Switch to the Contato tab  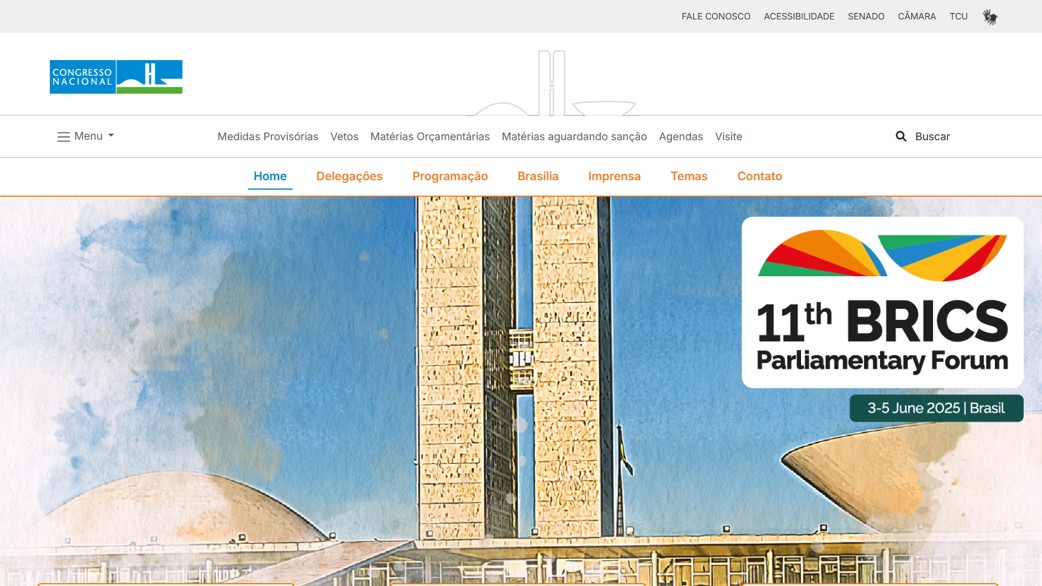click(x=760, y=176)
